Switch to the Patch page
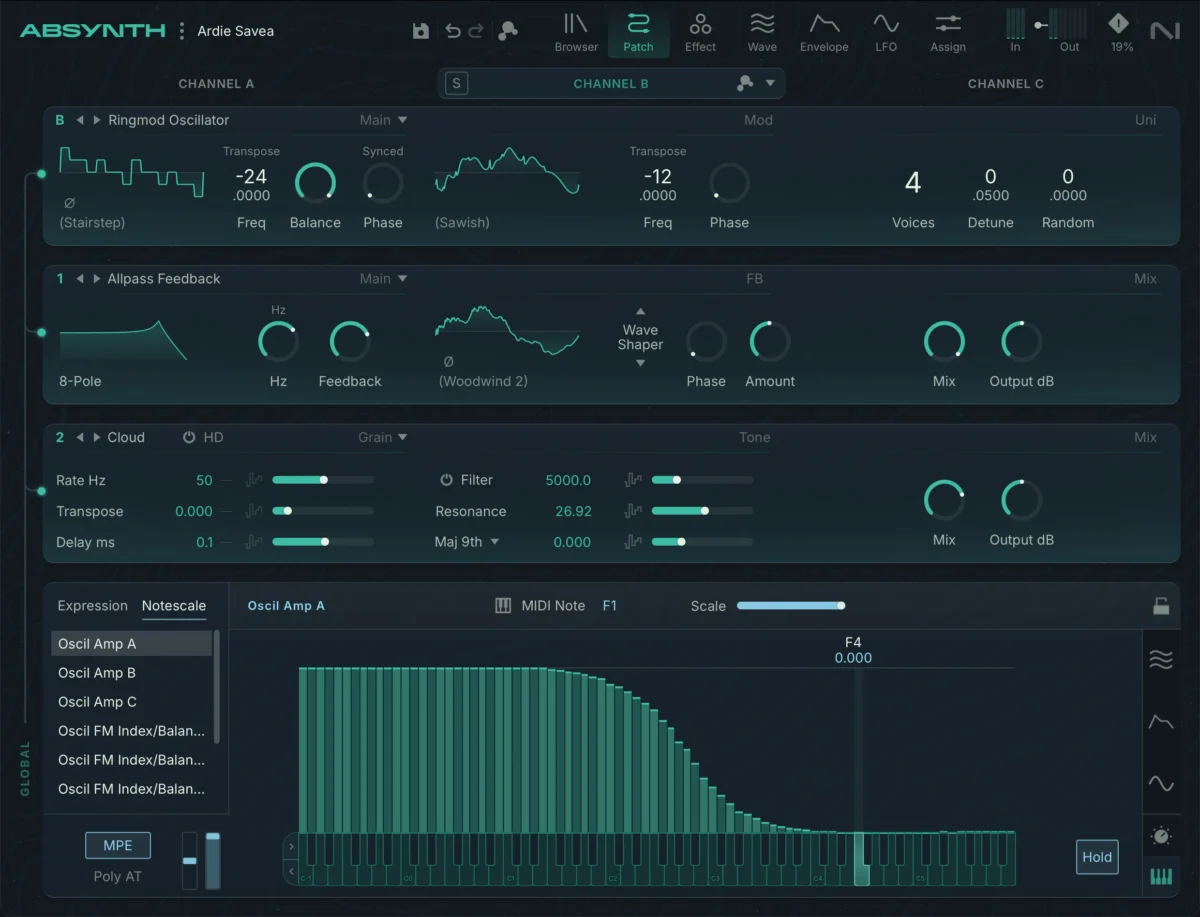This screenshot has width=1200, height=917. [x=638, y=33]
